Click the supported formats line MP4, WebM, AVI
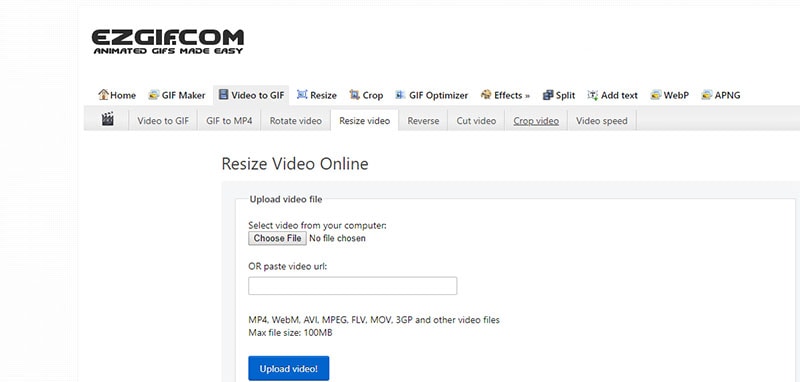 374,320
